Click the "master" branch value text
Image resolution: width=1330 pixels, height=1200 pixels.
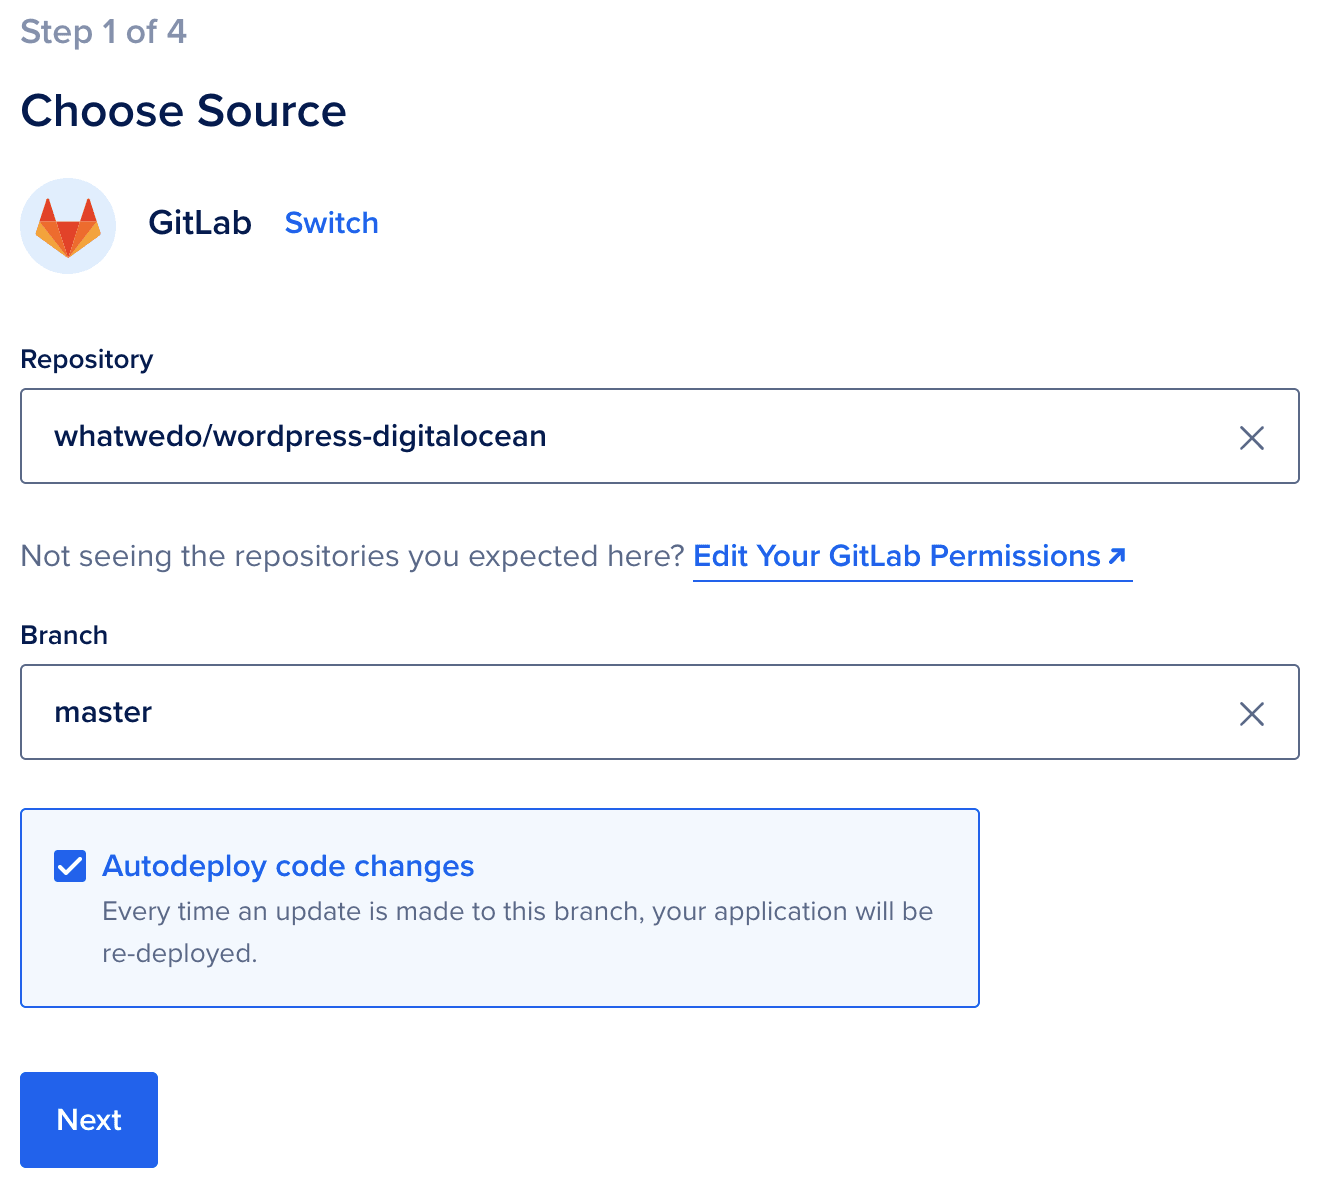click(103, 713)
